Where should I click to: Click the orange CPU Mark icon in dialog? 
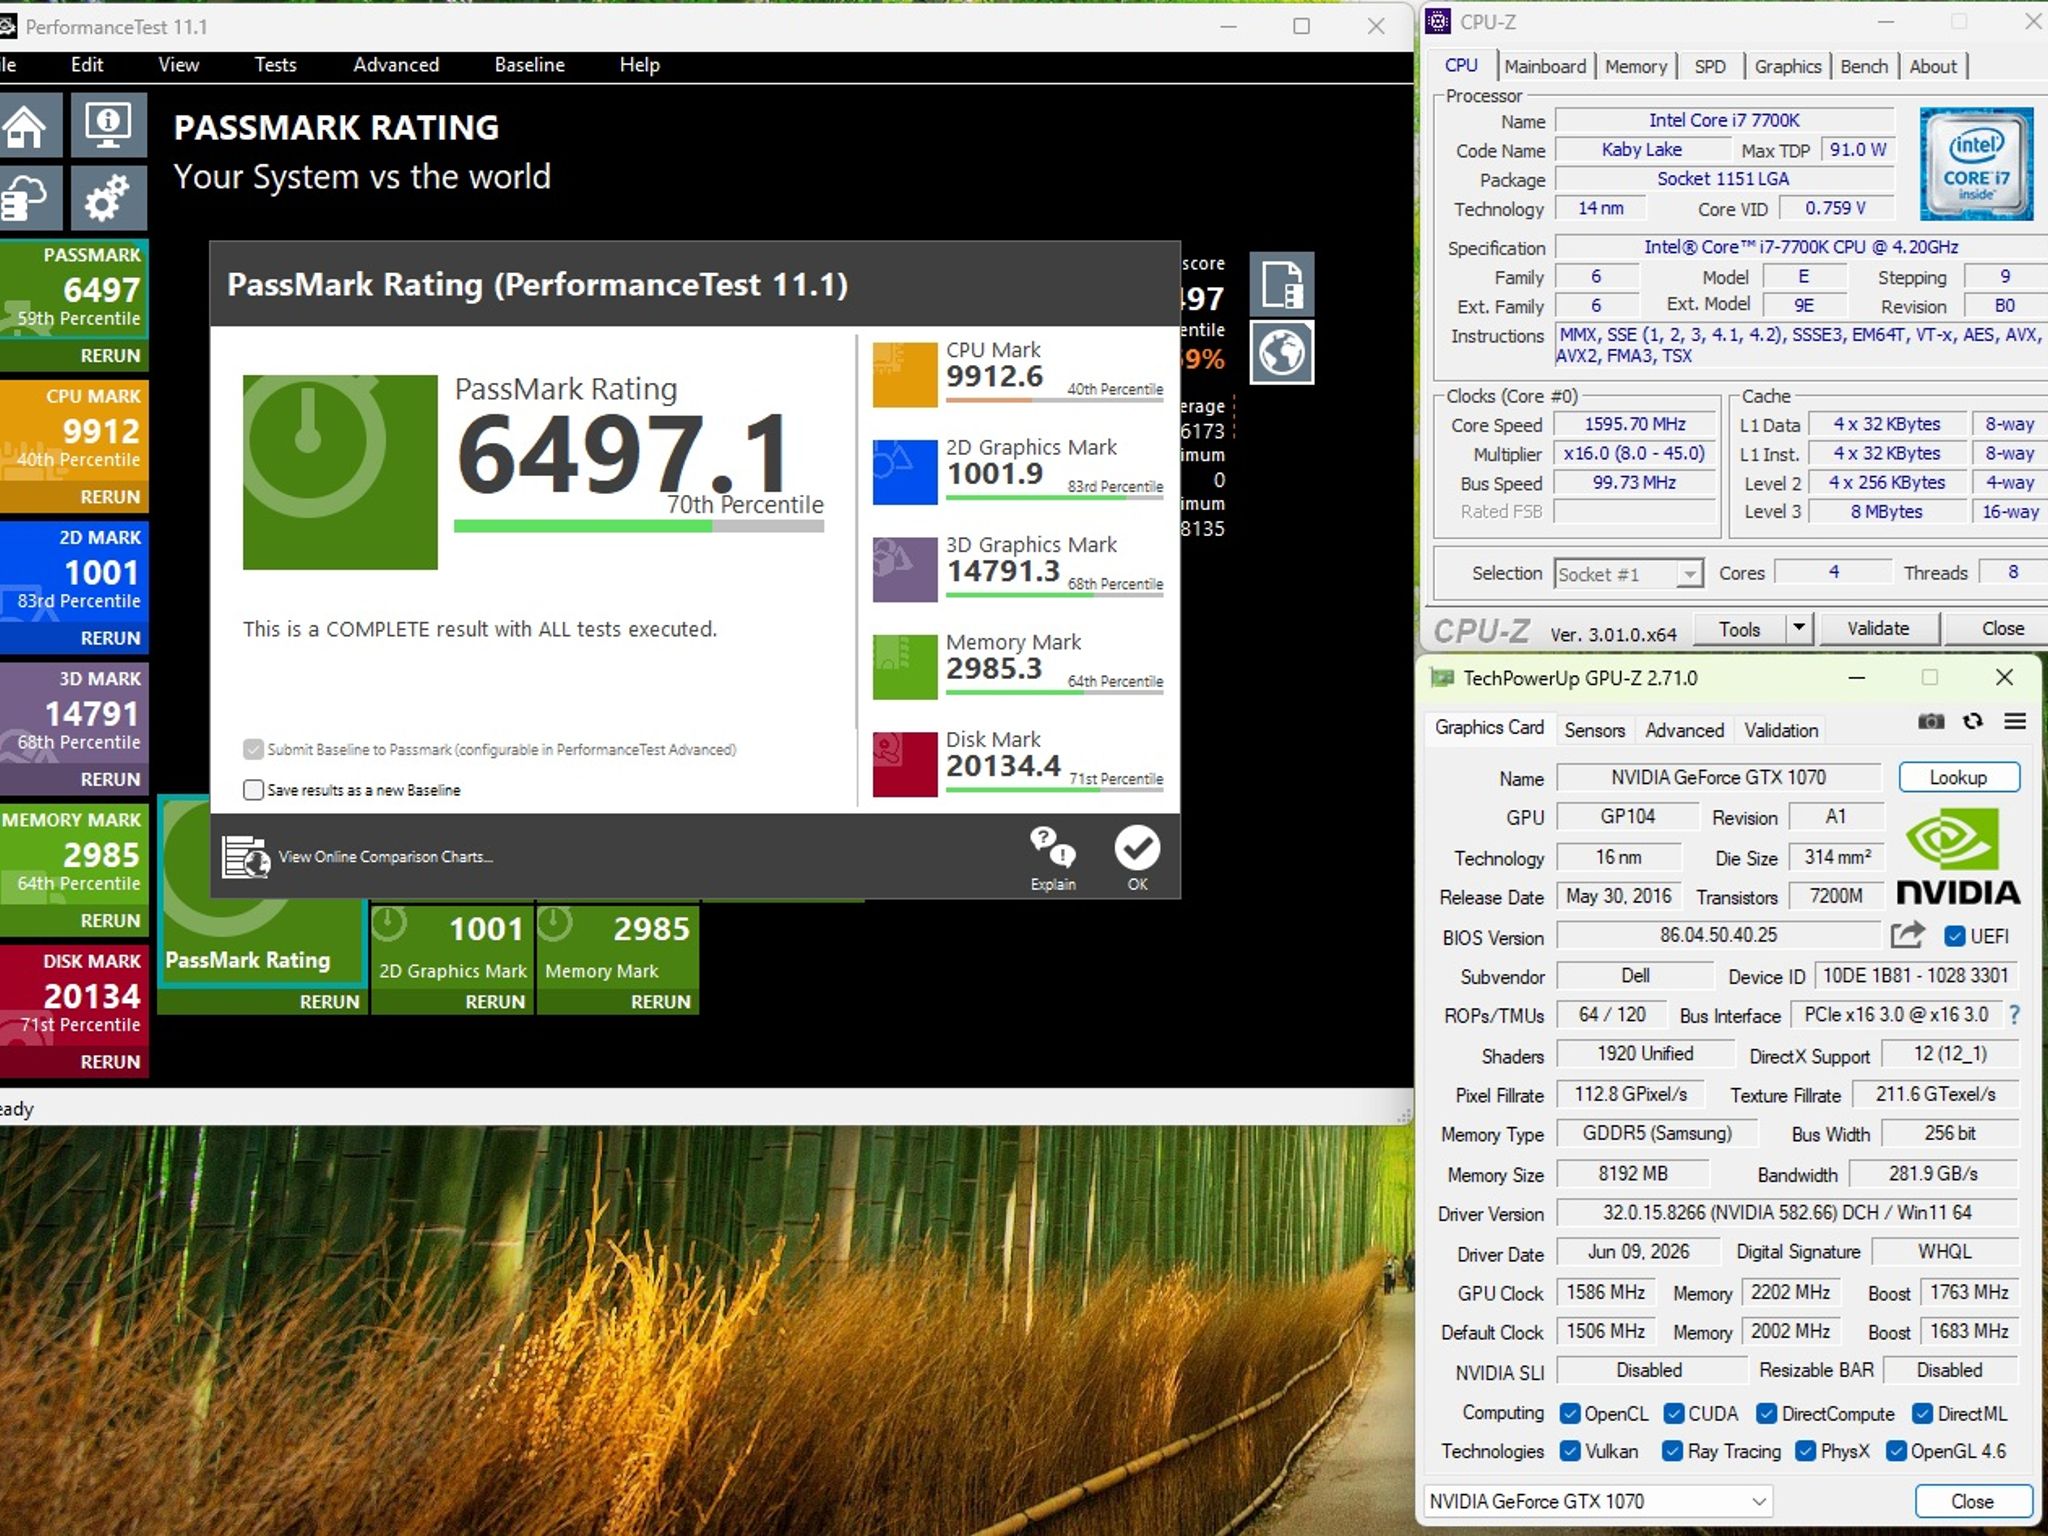point(905,375)
